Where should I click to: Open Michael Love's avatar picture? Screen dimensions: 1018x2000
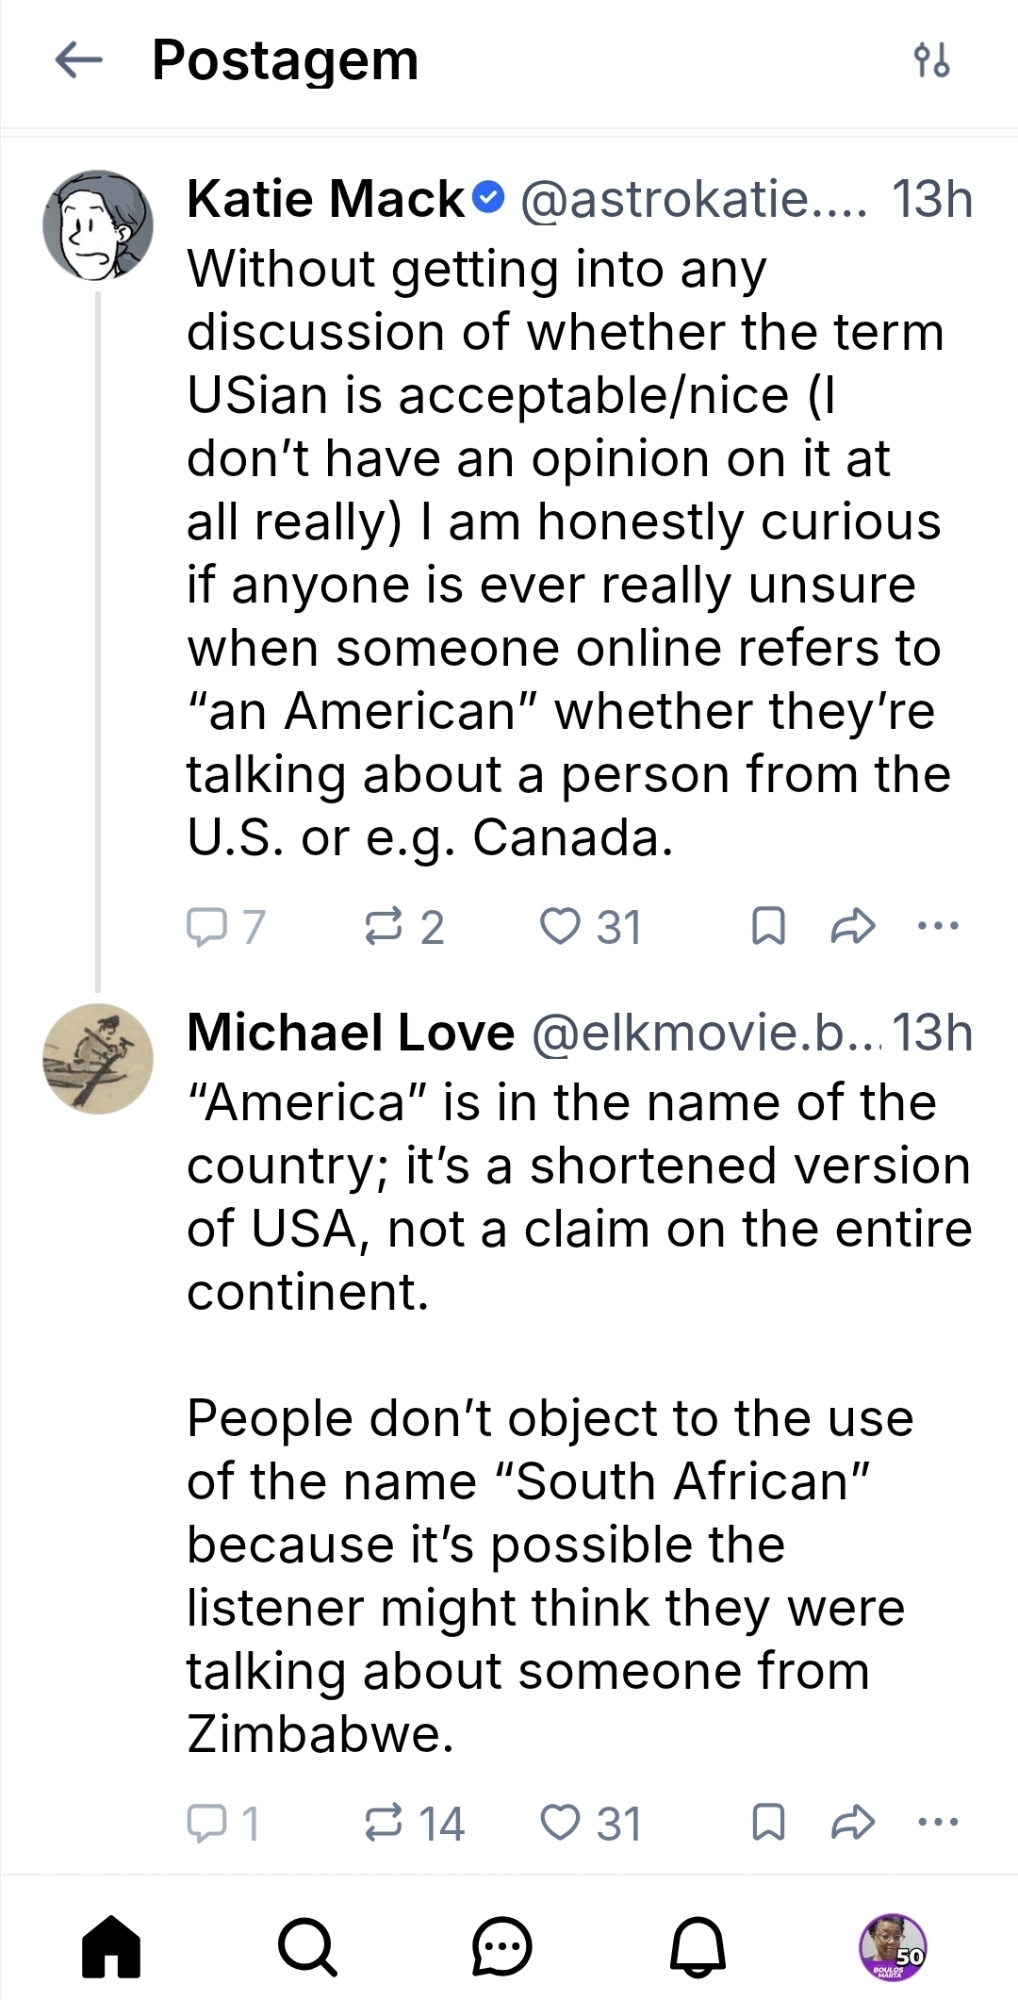click(x=98, y=1058)
